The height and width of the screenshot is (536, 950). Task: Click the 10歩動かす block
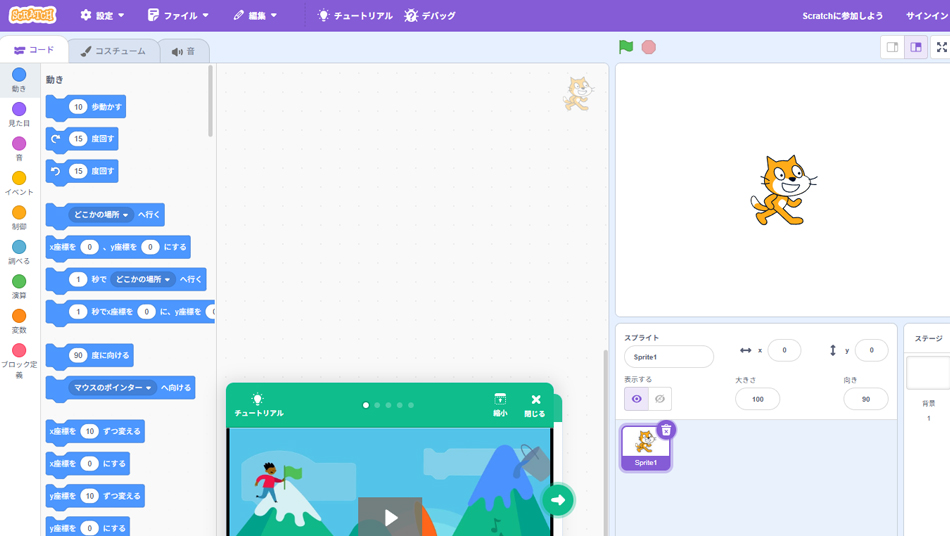pos(85,107)
